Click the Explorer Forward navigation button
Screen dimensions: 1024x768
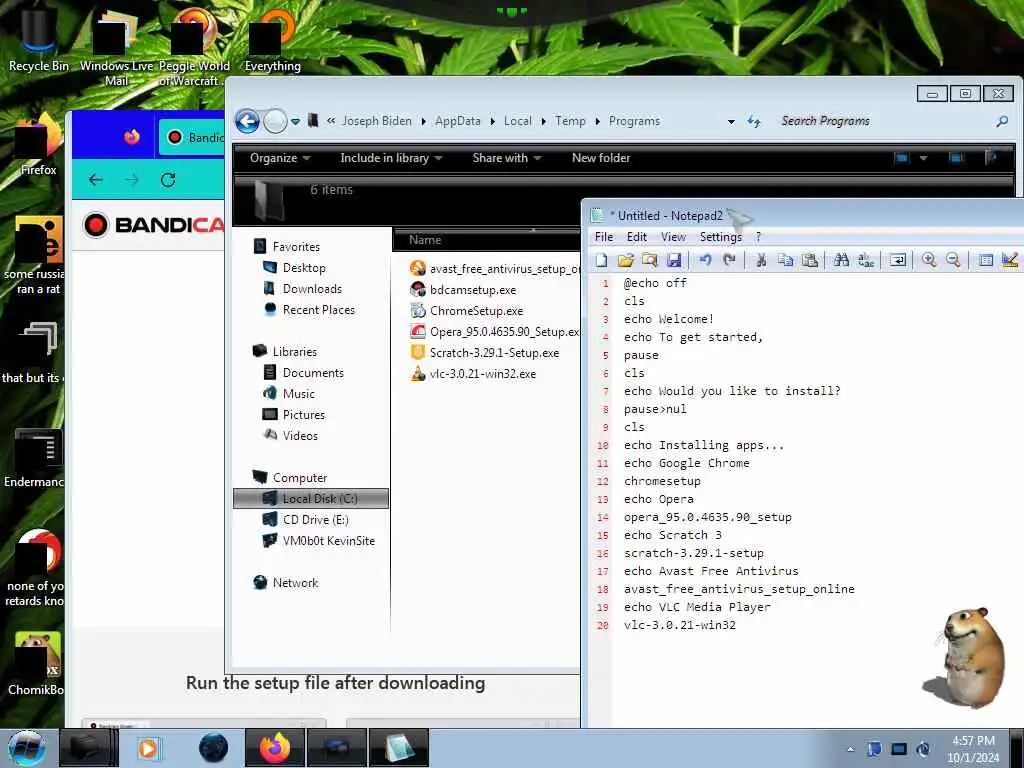[275, 121]
